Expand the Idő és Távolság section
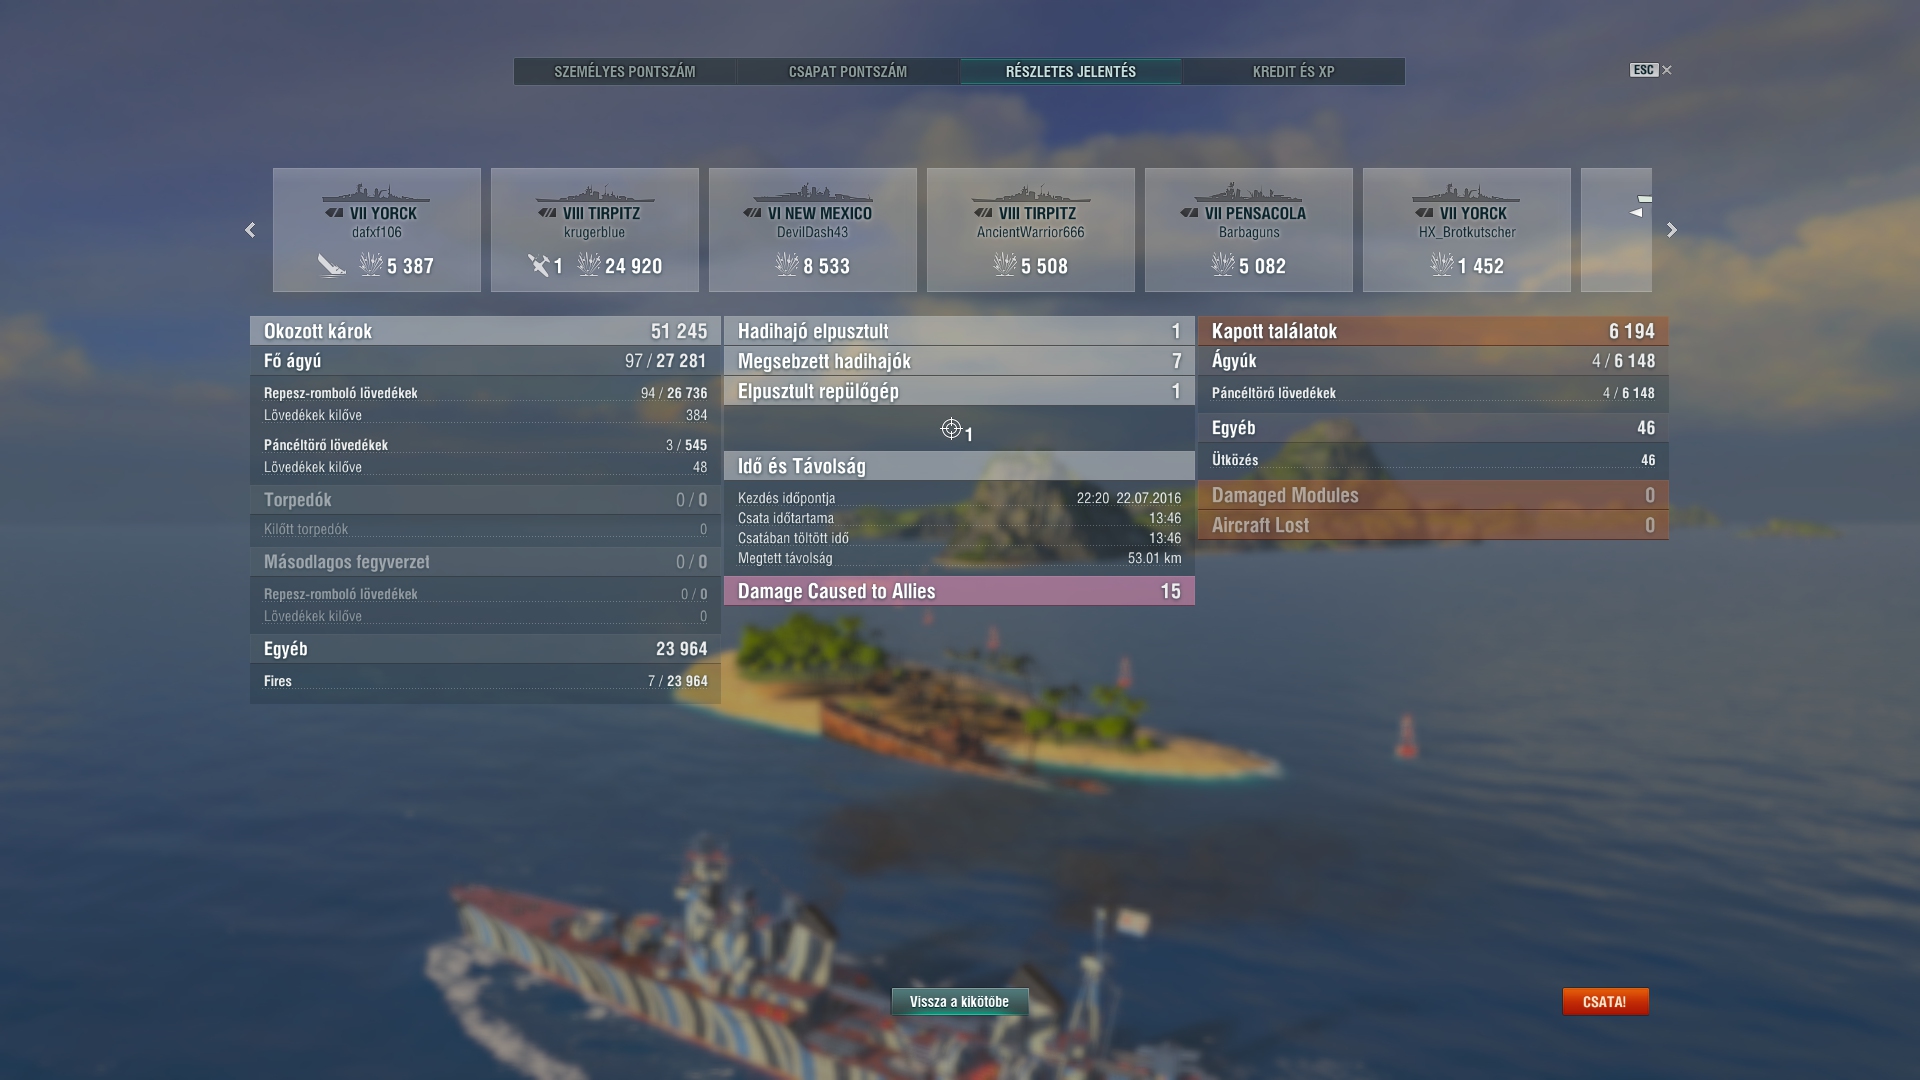The width and height of the screenshot is (1920, 1080). pyautogui.click(x=959, y=466)
